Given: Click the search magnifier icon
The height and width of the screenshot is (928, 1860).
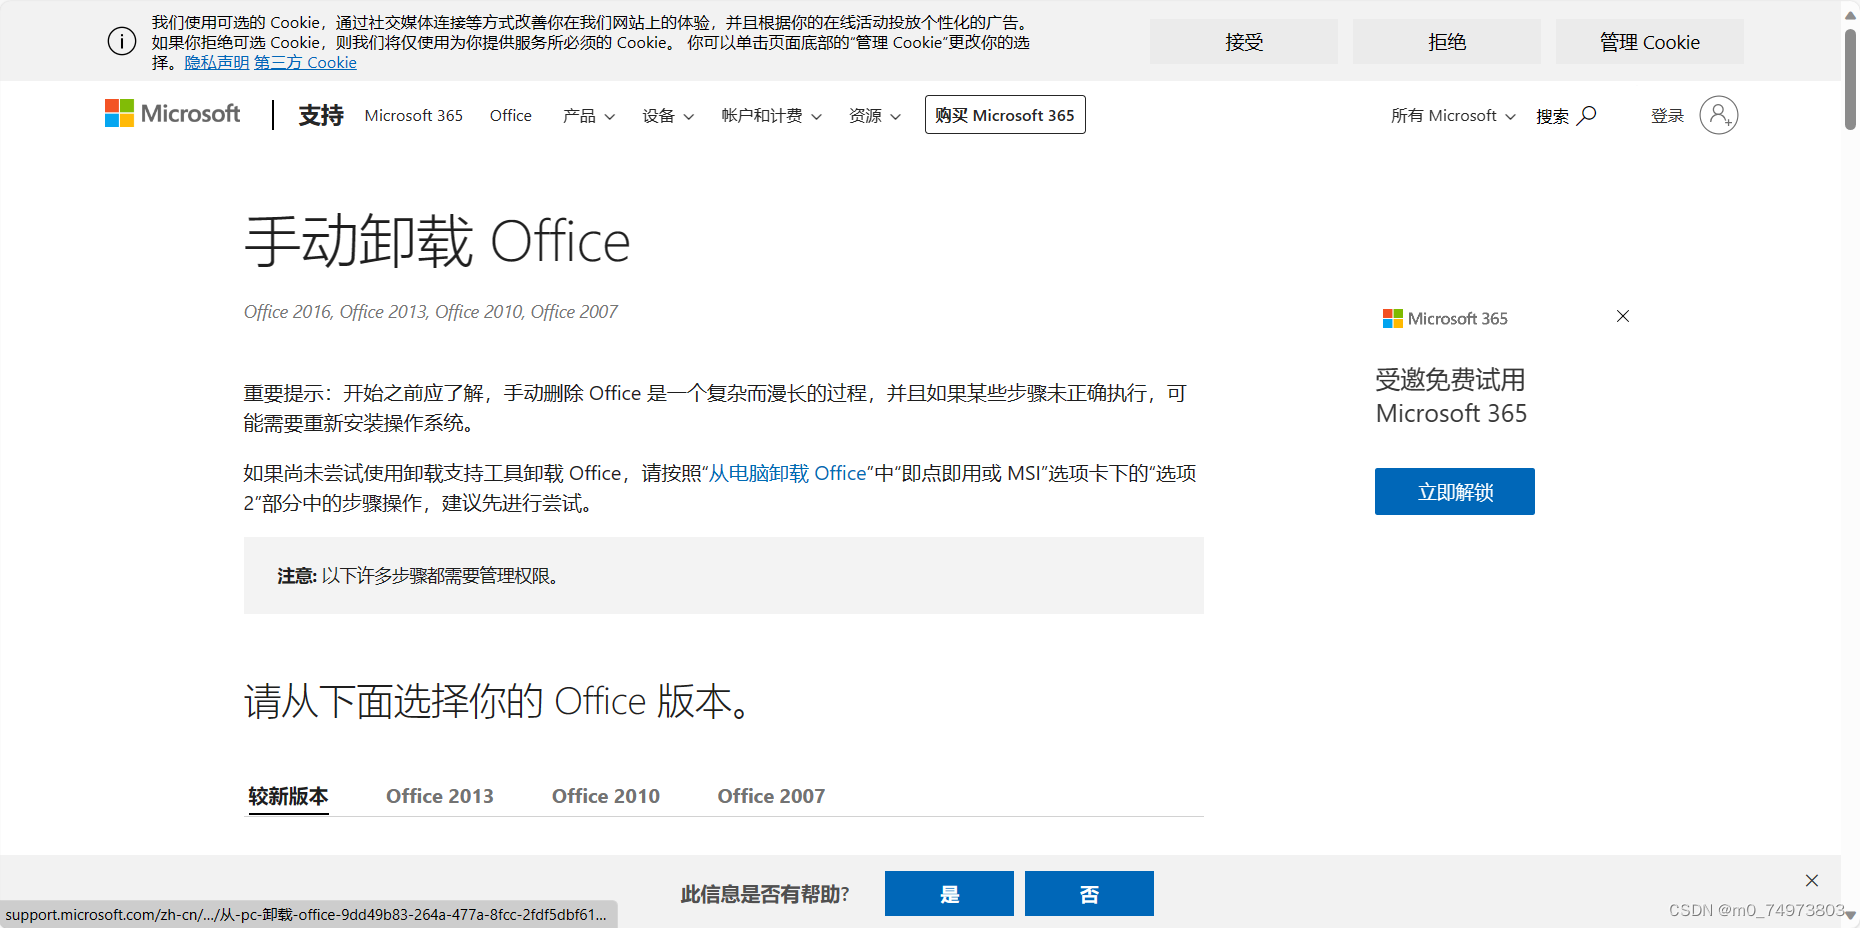Looking at the screenshot, I should 1587,115.
